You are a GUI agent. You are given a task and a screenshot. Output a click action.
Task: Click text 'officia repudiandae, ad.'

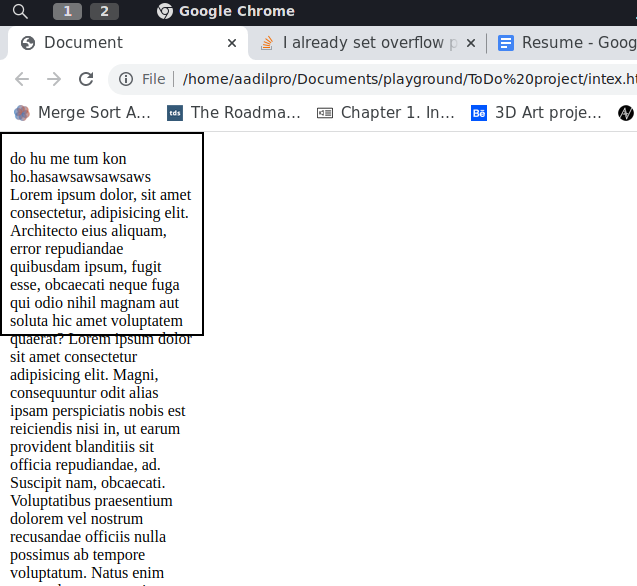pos(85,464)
